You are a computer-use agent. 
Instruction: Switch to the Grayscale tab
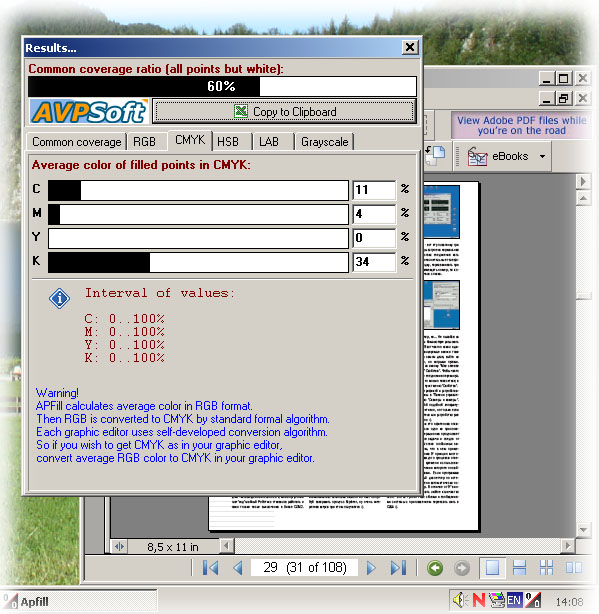[324, 142]
